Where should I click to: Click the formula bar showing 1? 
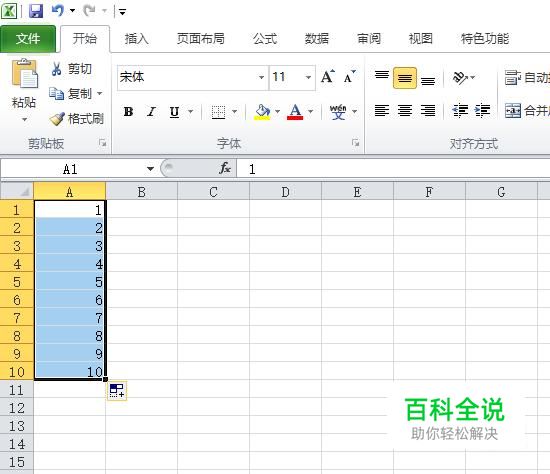394,169
